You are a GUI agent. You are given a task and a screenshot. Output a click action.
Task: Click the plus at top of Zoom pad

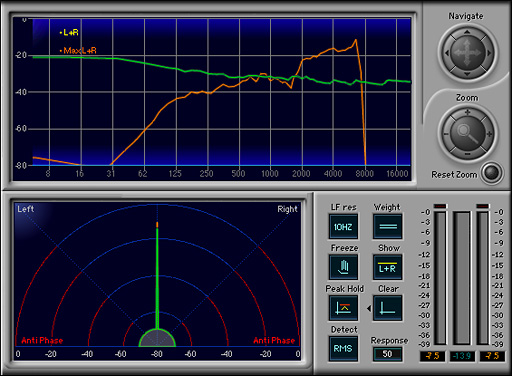(468, 112)
